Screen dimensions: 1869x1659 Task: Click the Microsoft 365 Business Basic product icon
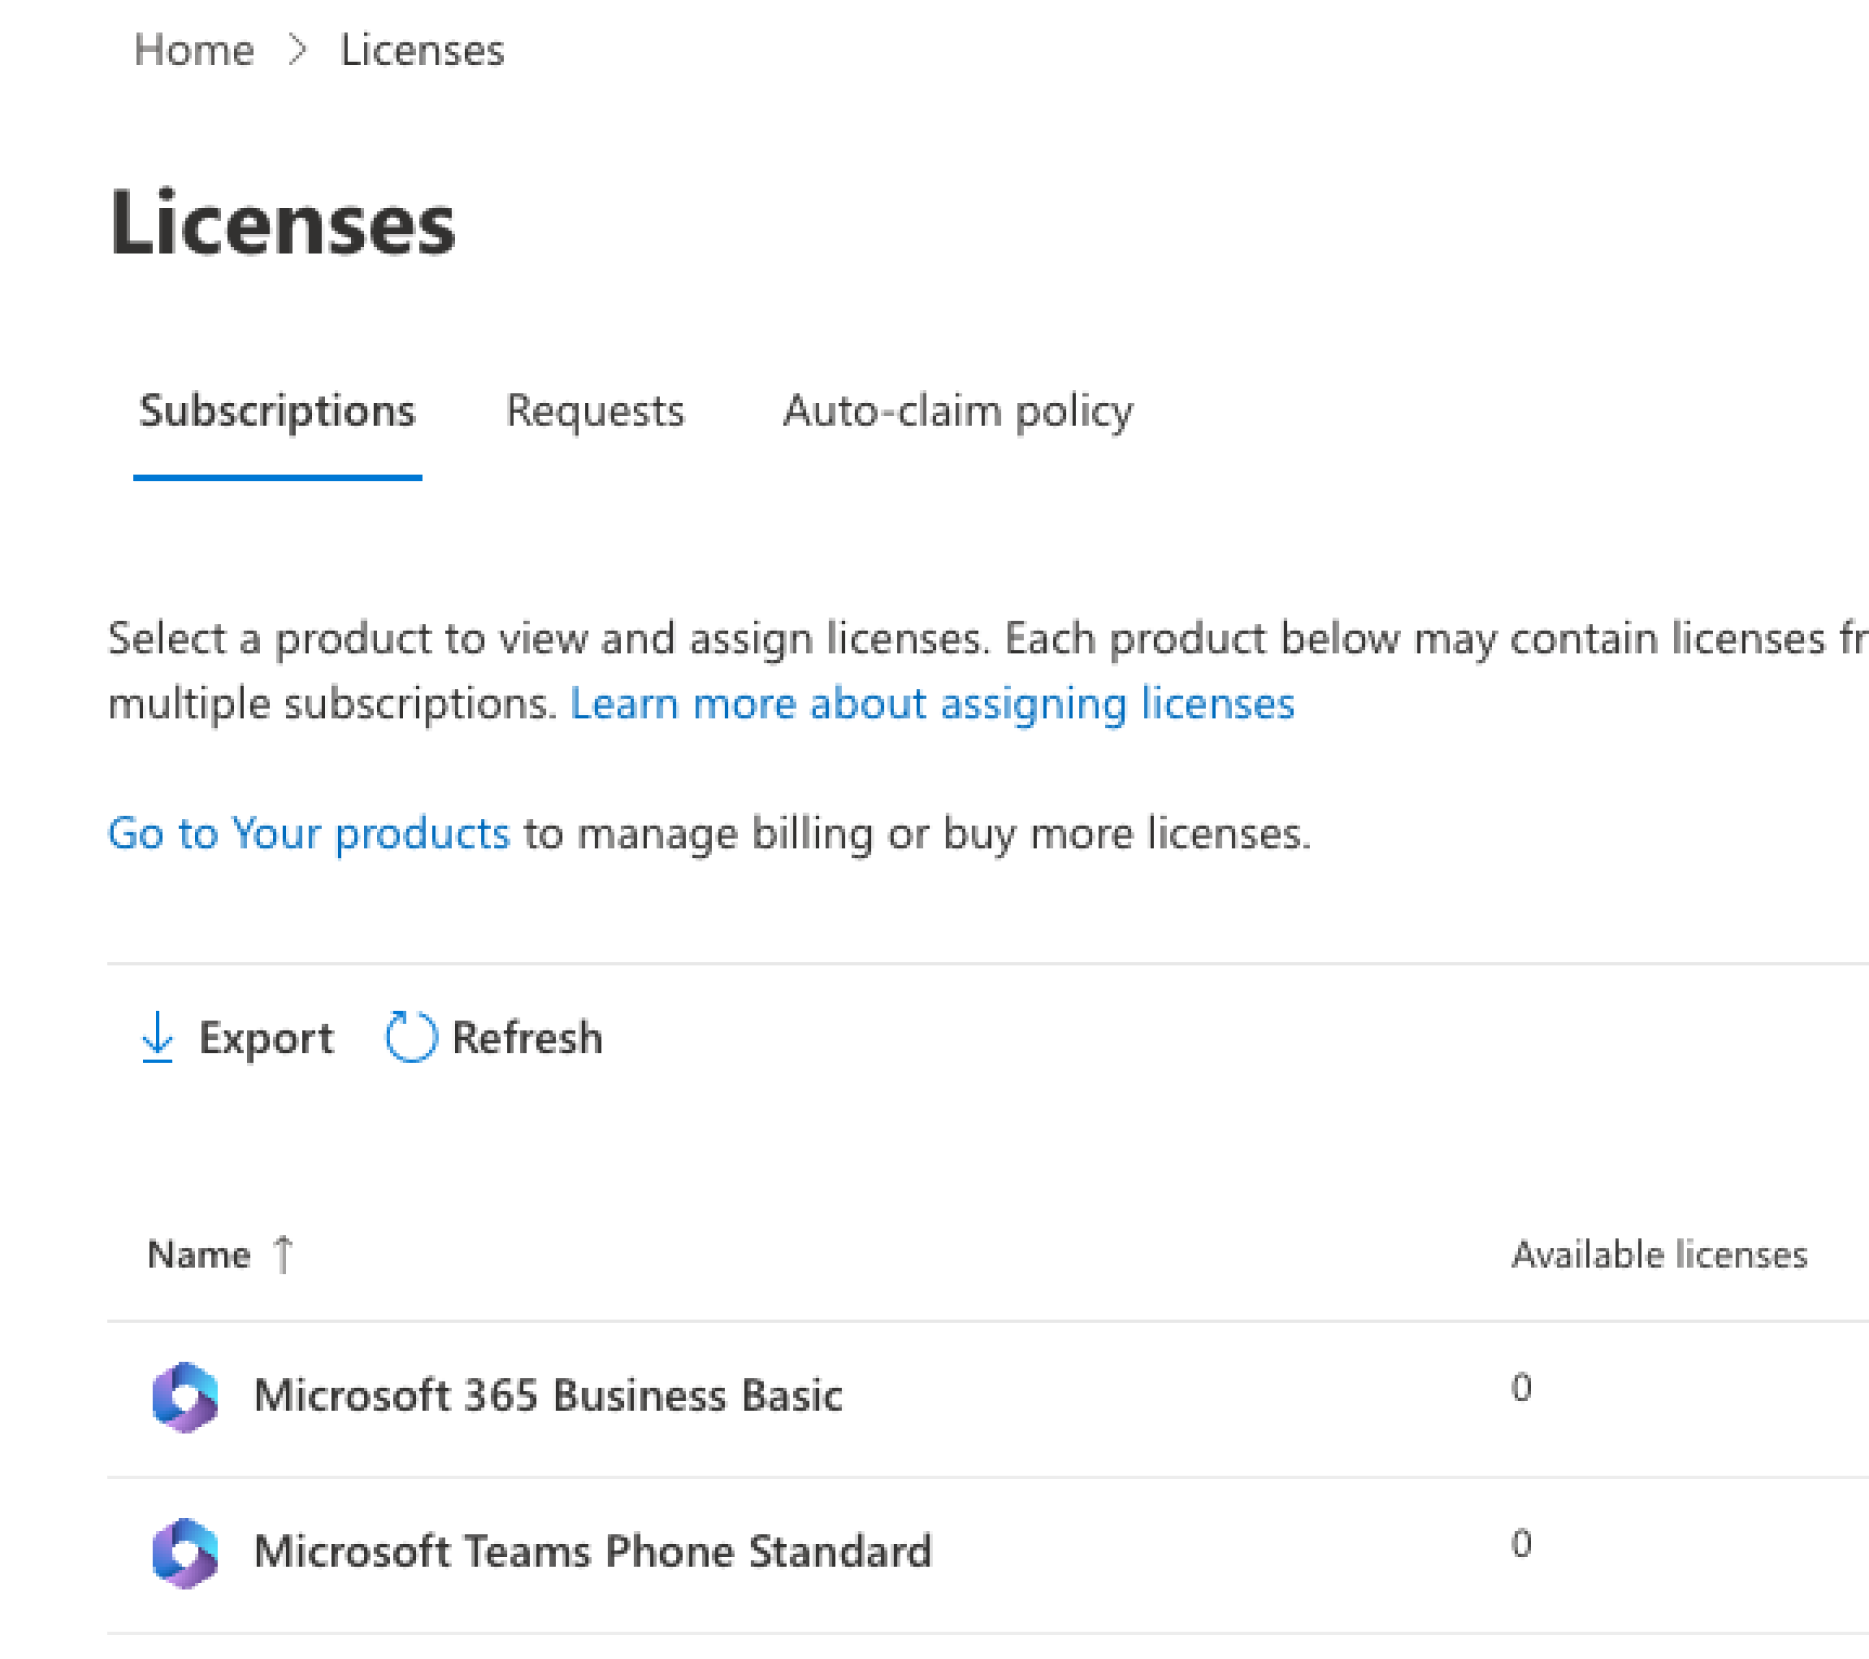(185, 1397)
